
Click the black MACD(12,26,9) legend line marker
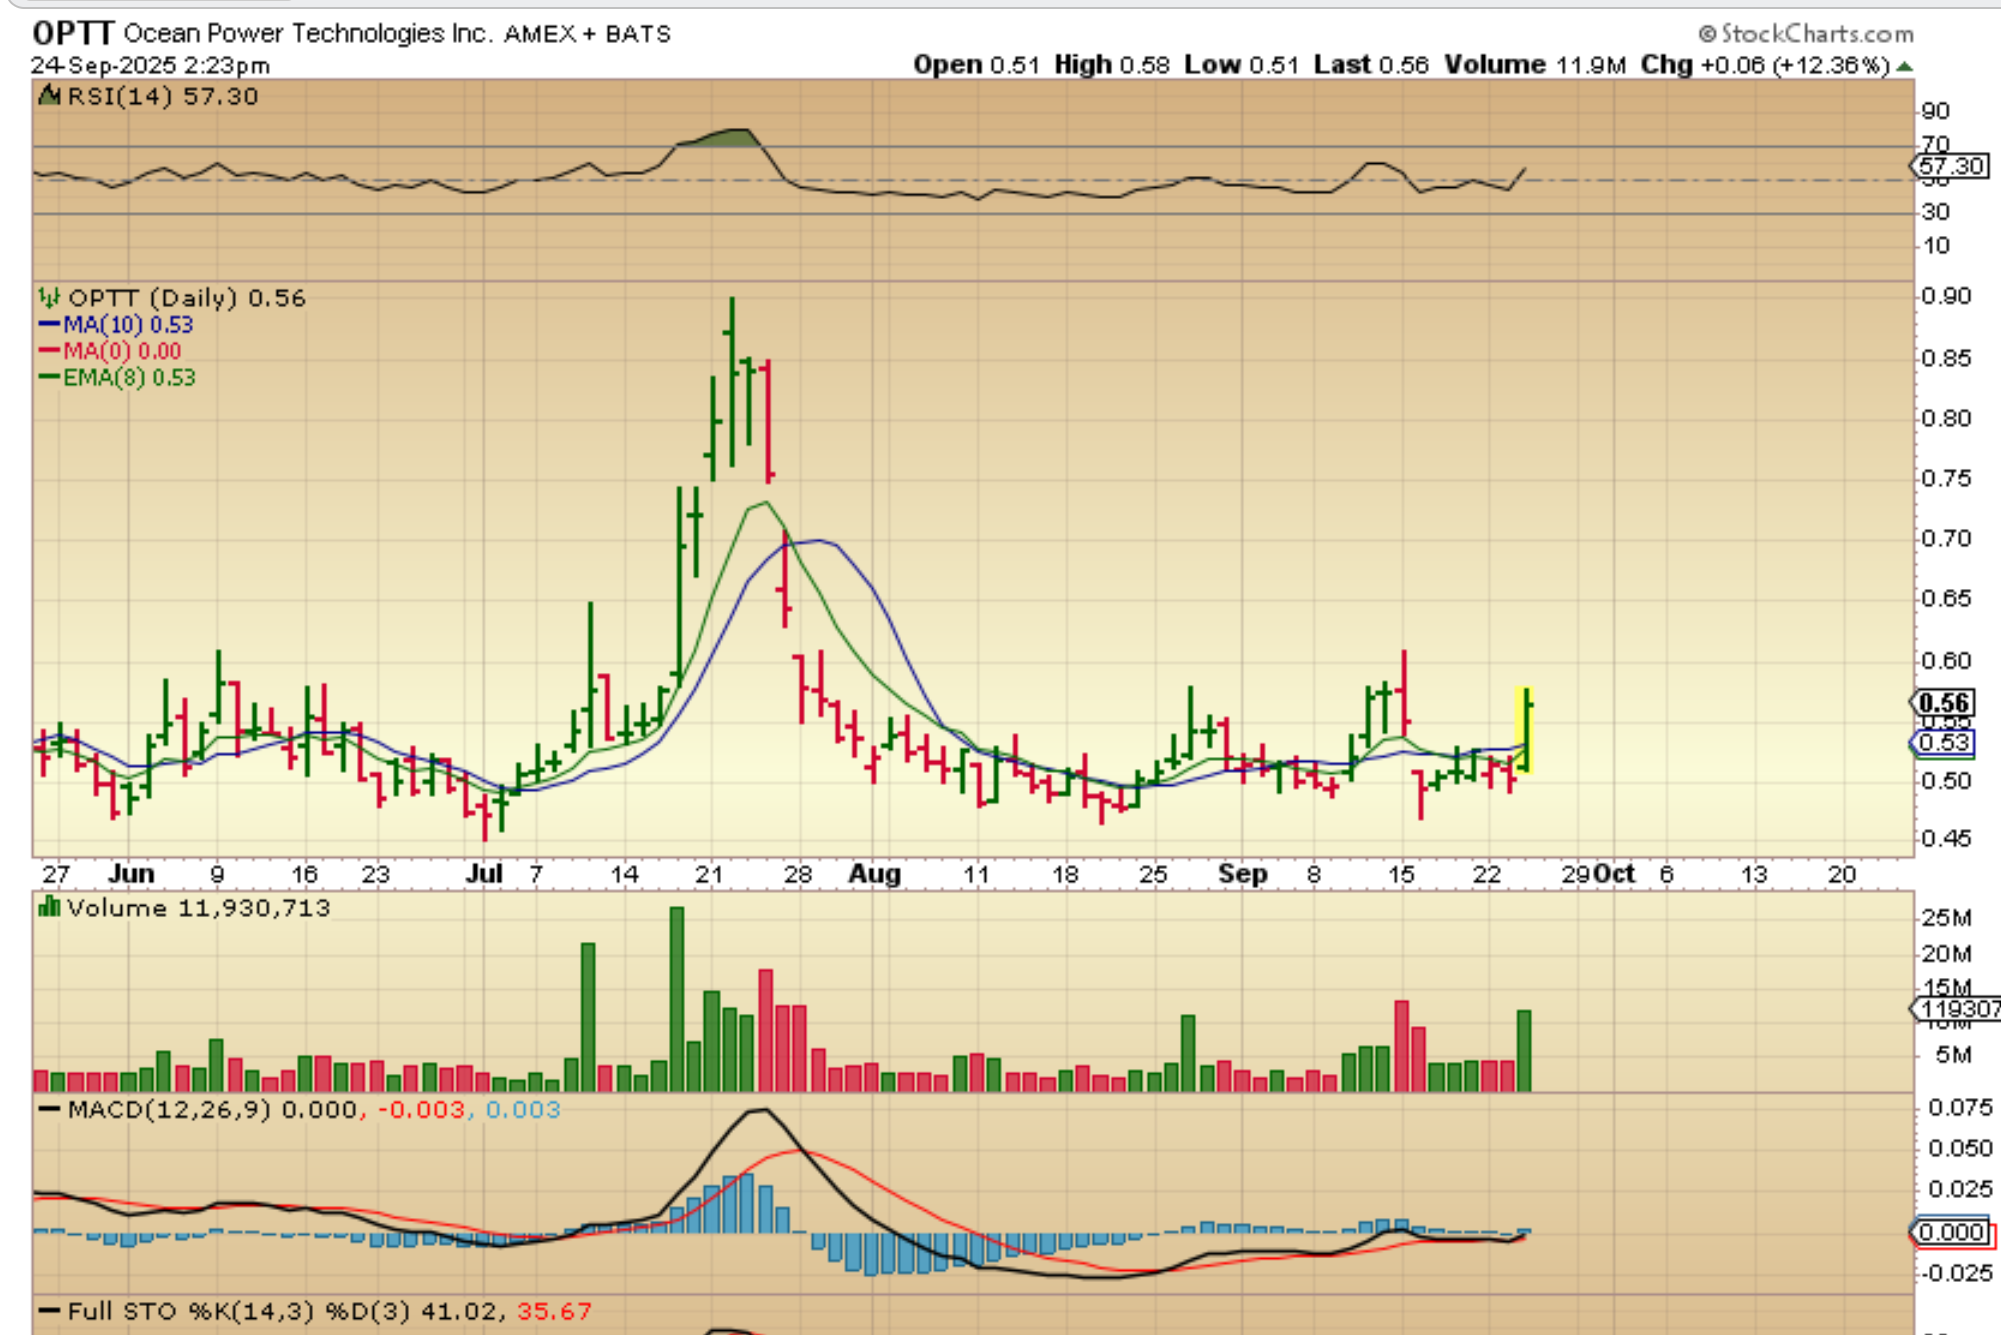[x=49, y=1110]
